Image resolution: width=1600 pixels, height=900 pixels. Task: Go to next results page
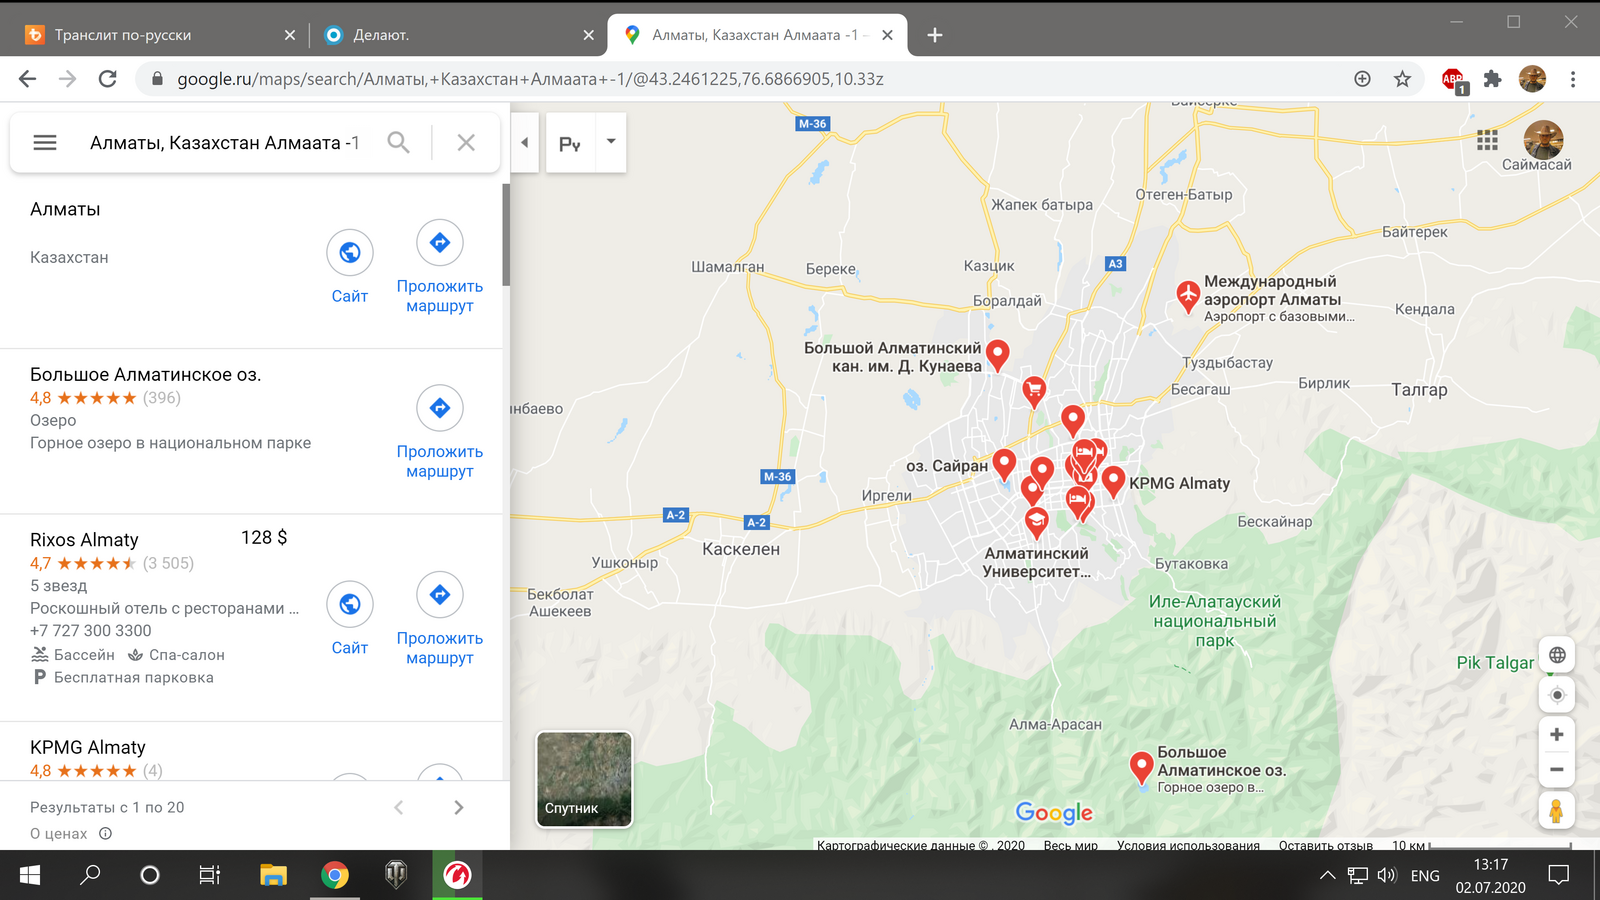pyautogui.click(x=459, y=807)
